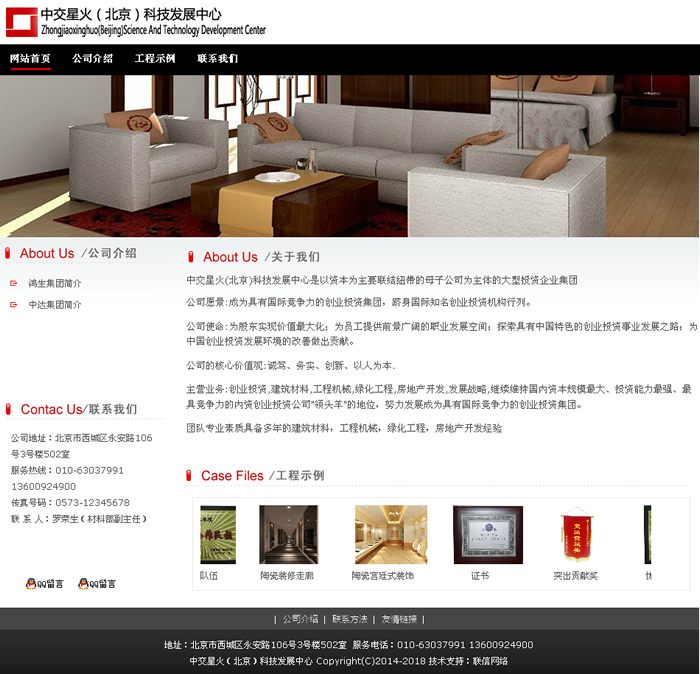The height and width of the screenshot is (674, 700).
Task: Open the 公司介绍 navigation menu item
Action: pos(92,59)
